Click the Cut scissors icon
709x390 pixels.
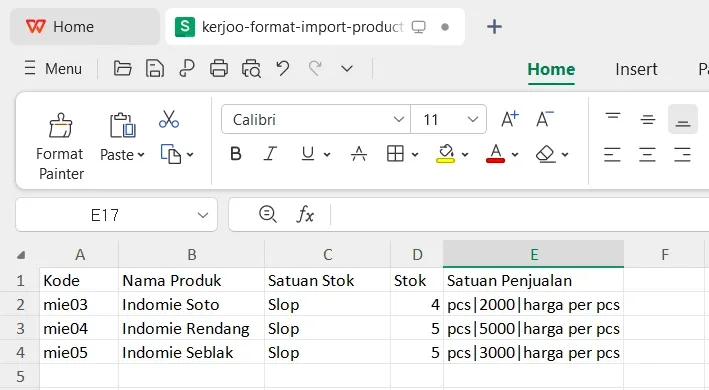coord(169,119)
